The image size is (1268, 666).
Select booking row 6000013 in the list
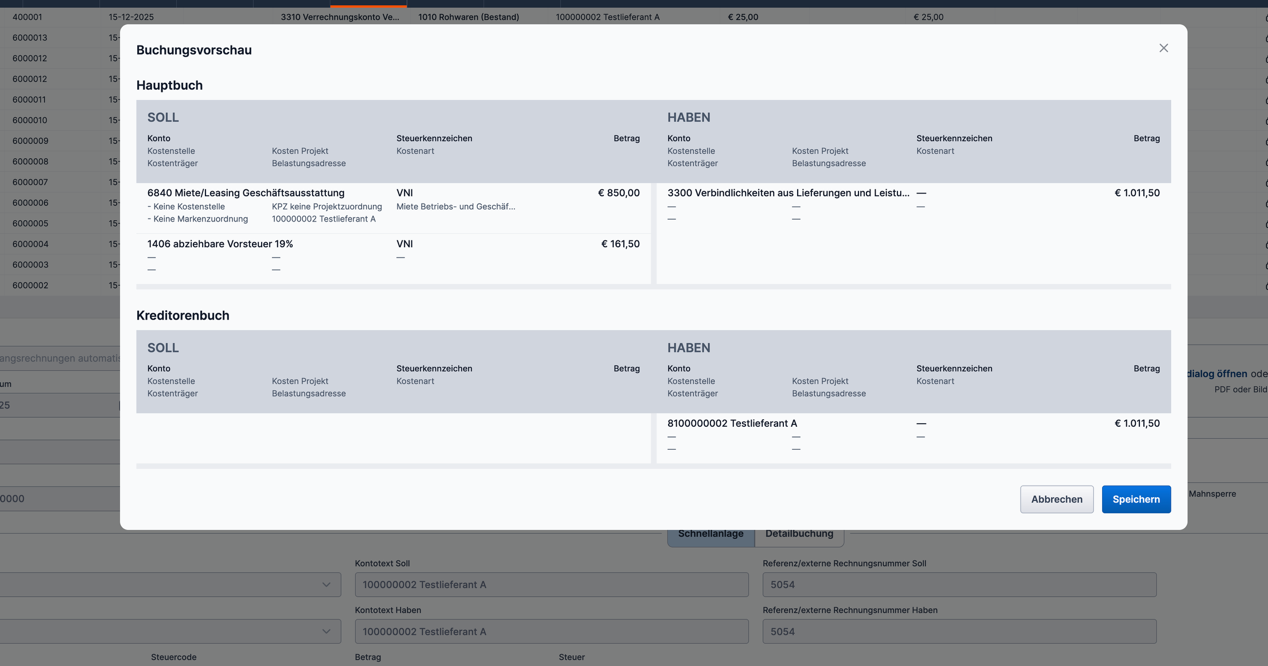30,38
